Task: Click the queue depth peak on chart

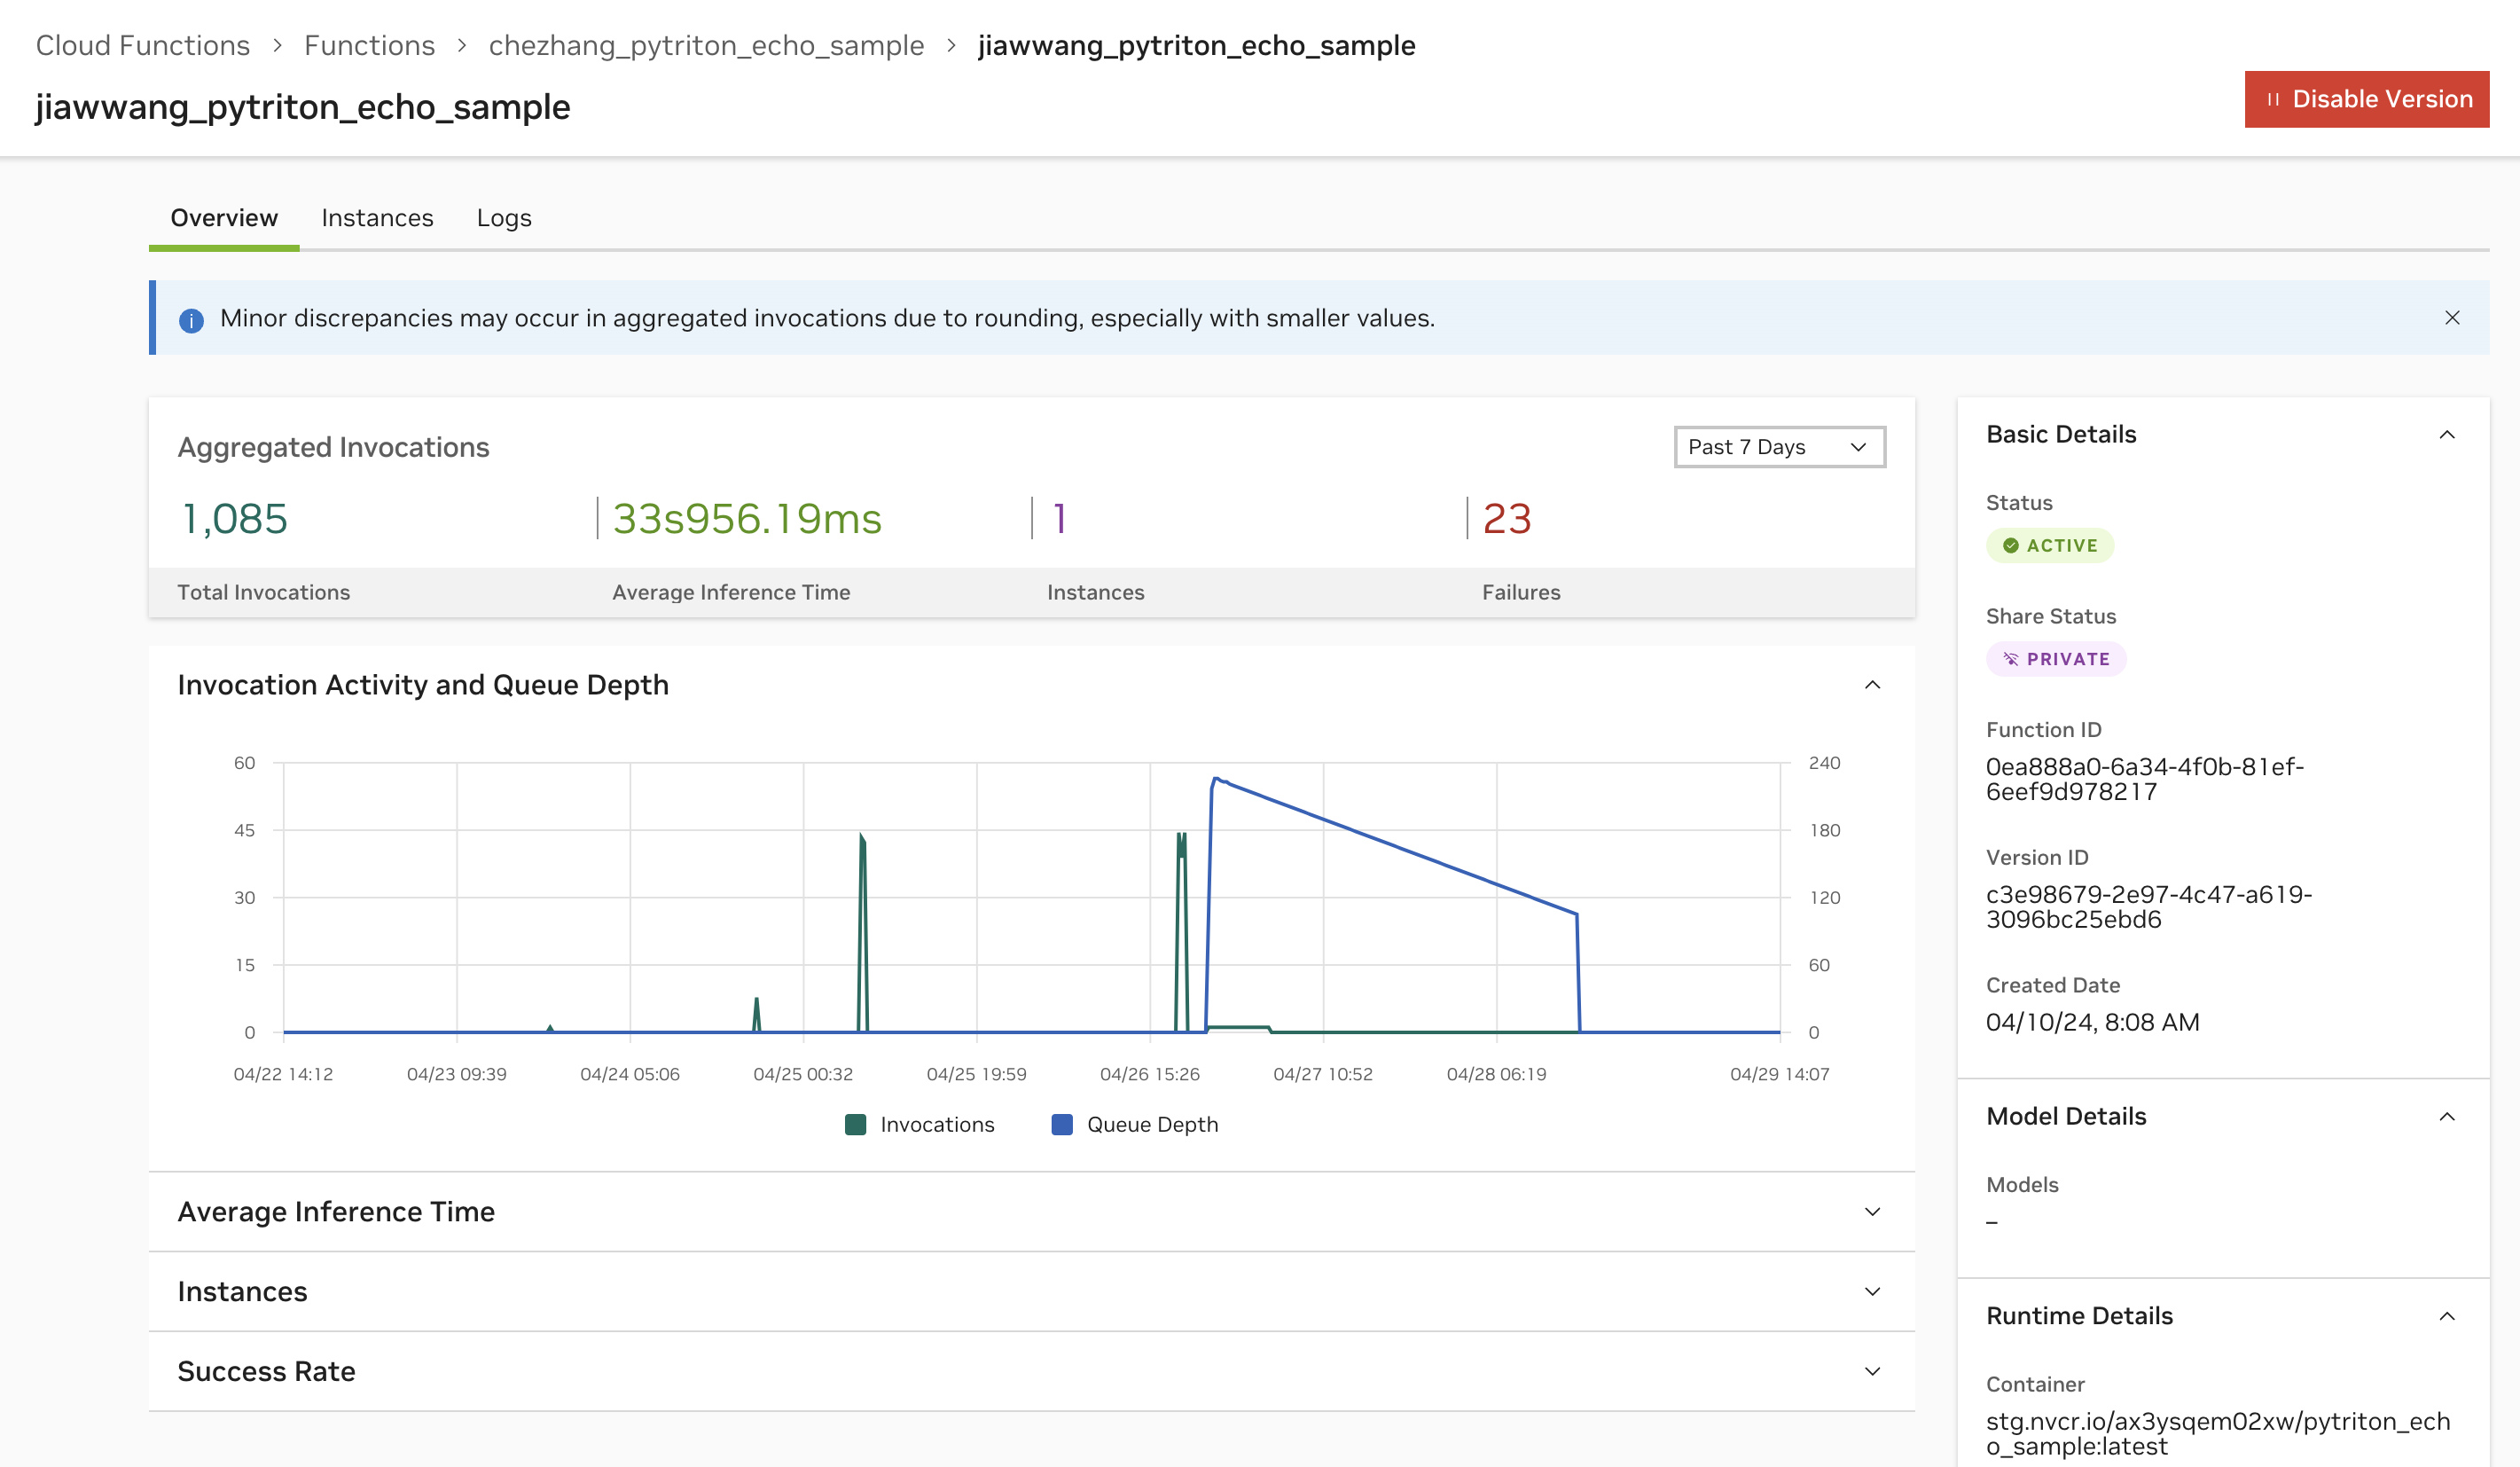Action: [1216, 779]
